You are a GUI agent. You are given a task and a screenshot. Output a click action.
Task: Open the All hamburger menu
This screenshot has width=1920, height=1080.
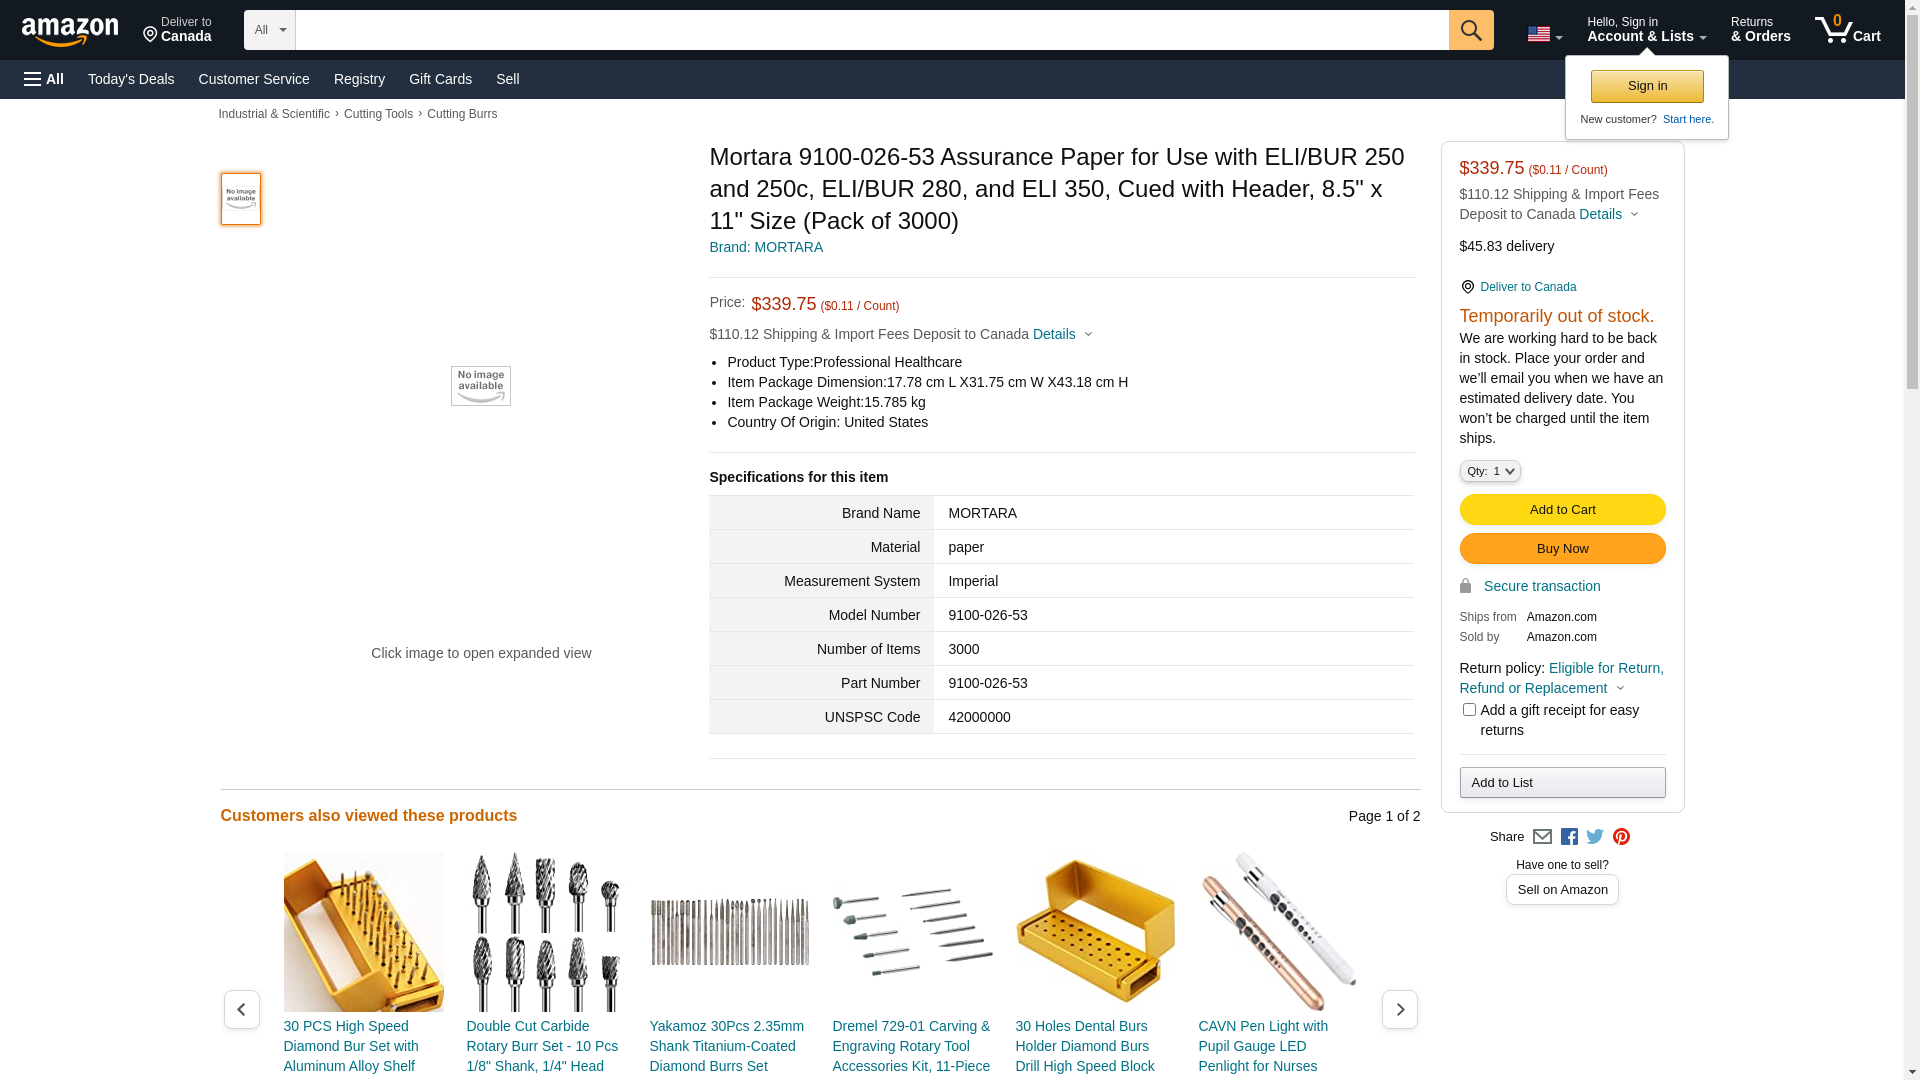pos(44,79)
